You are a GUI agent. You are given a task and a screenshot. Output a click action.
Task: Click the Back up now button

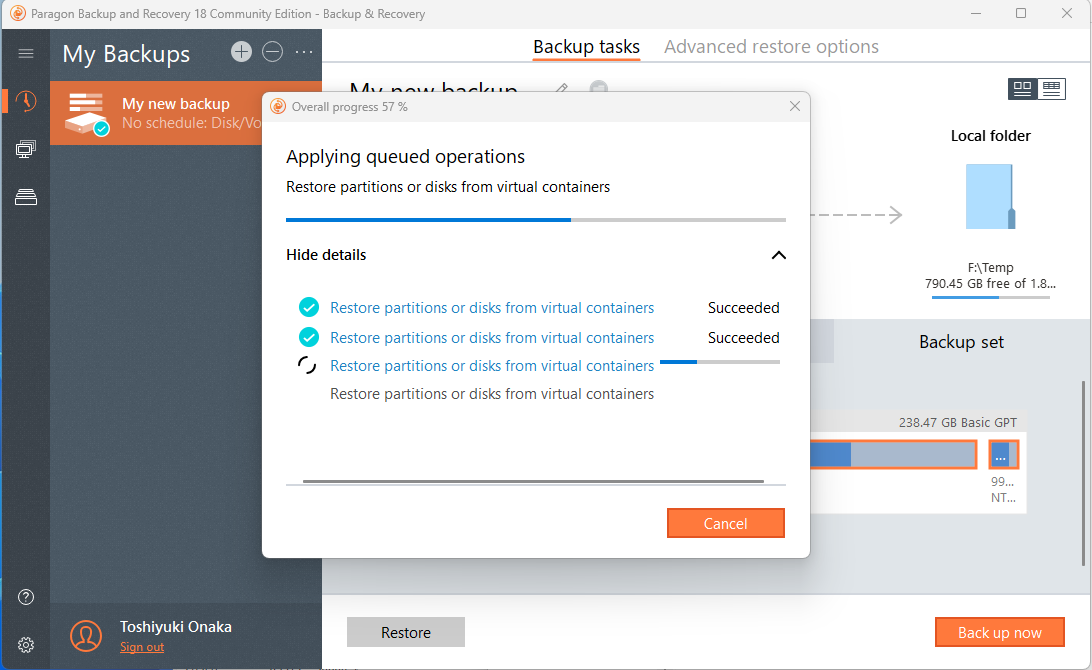pos(999,632)
